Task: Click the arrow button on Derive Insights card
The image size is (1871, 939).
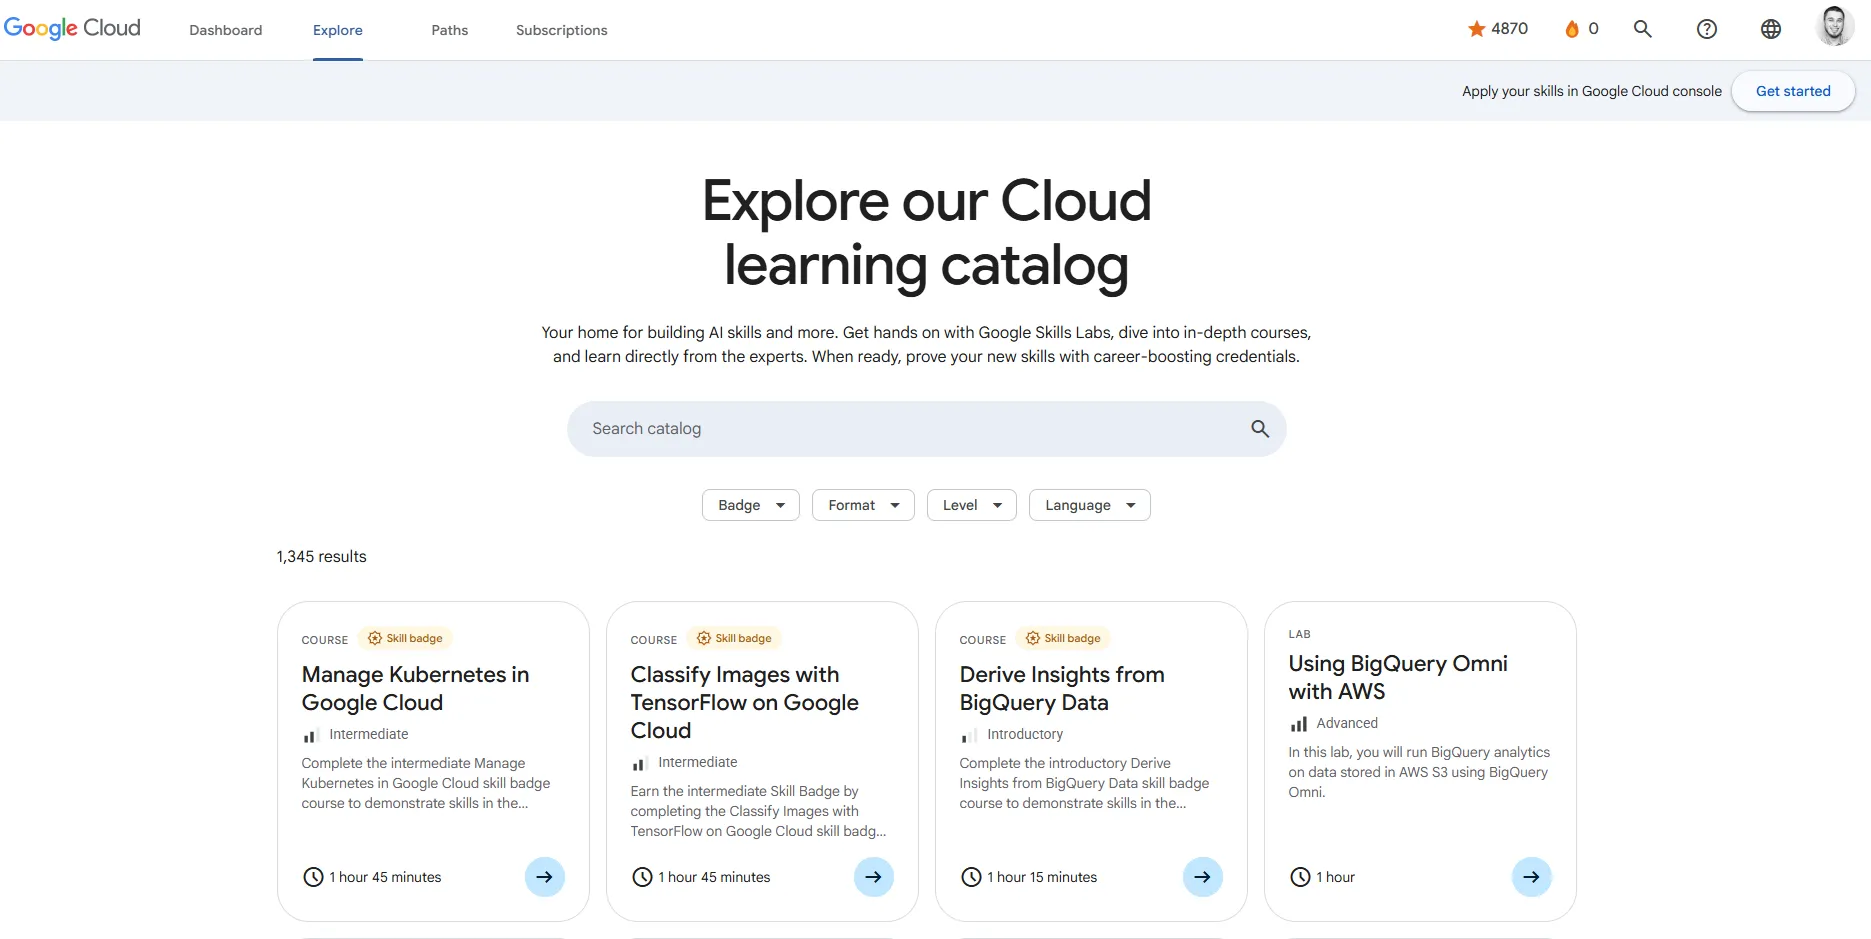Action: (1203, 877)
